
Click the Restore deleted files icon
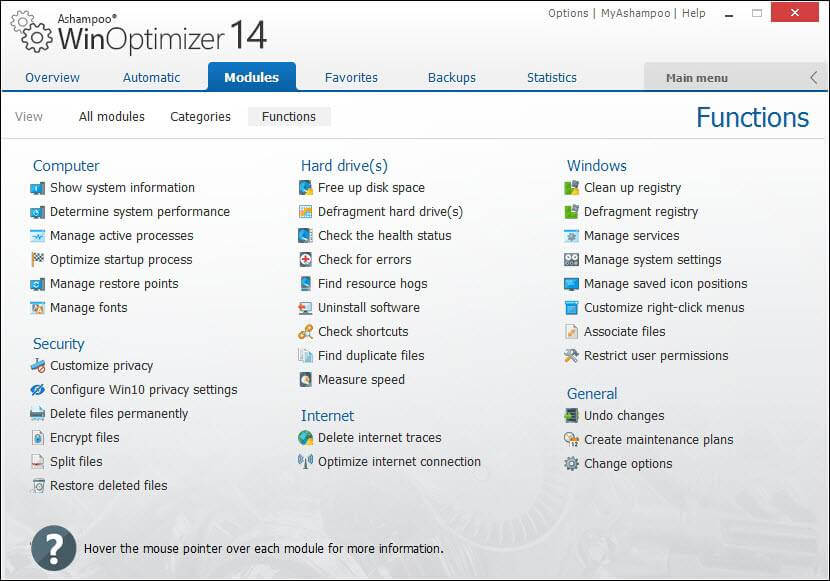point(38,486)
